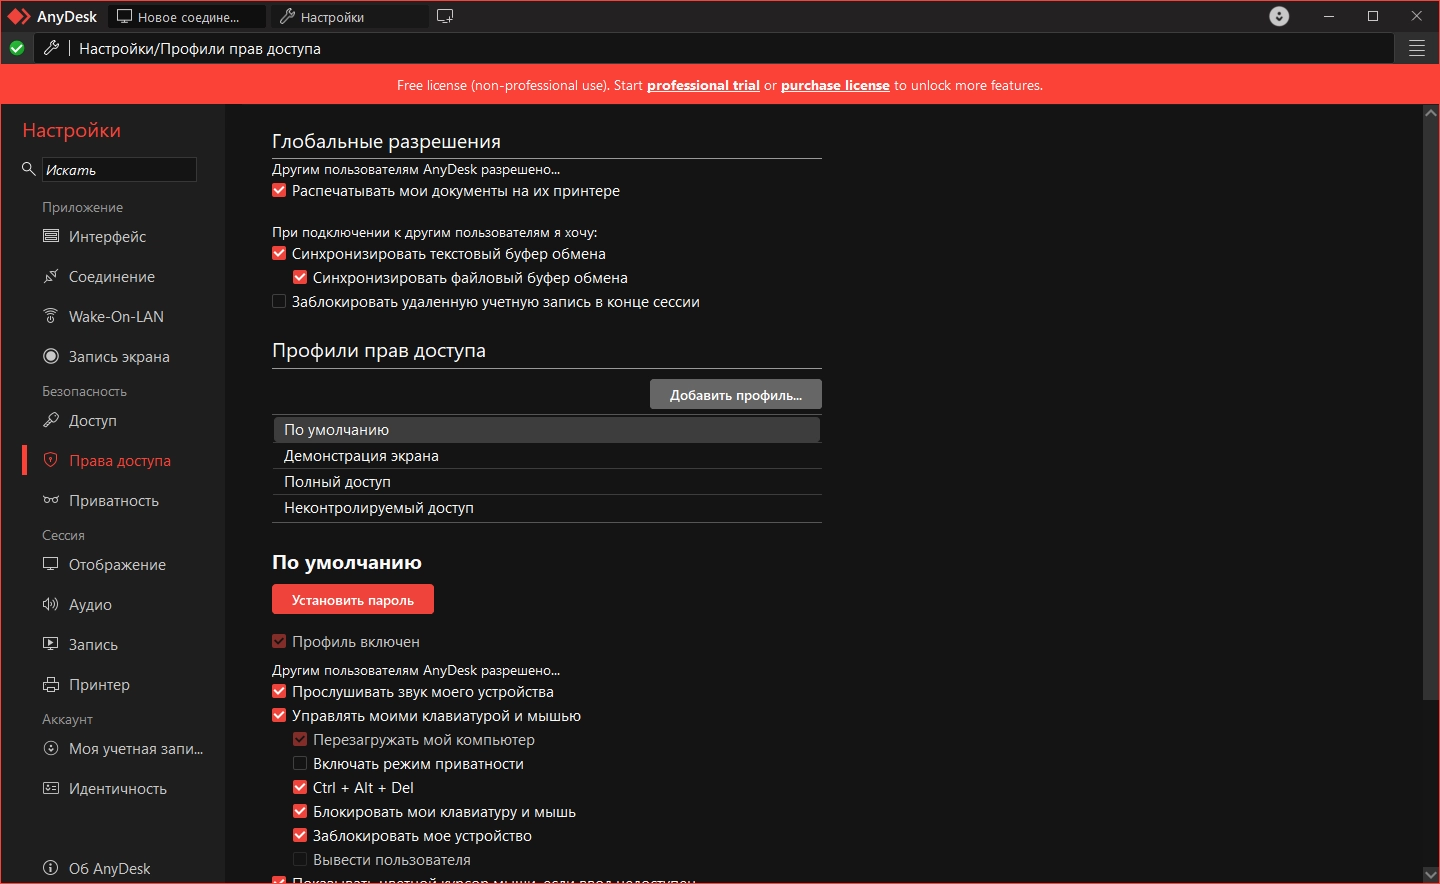Screen dimensions: 1440x884
Task: Select the Неконтролируемый доступ profile
Action: click(547, 507)
